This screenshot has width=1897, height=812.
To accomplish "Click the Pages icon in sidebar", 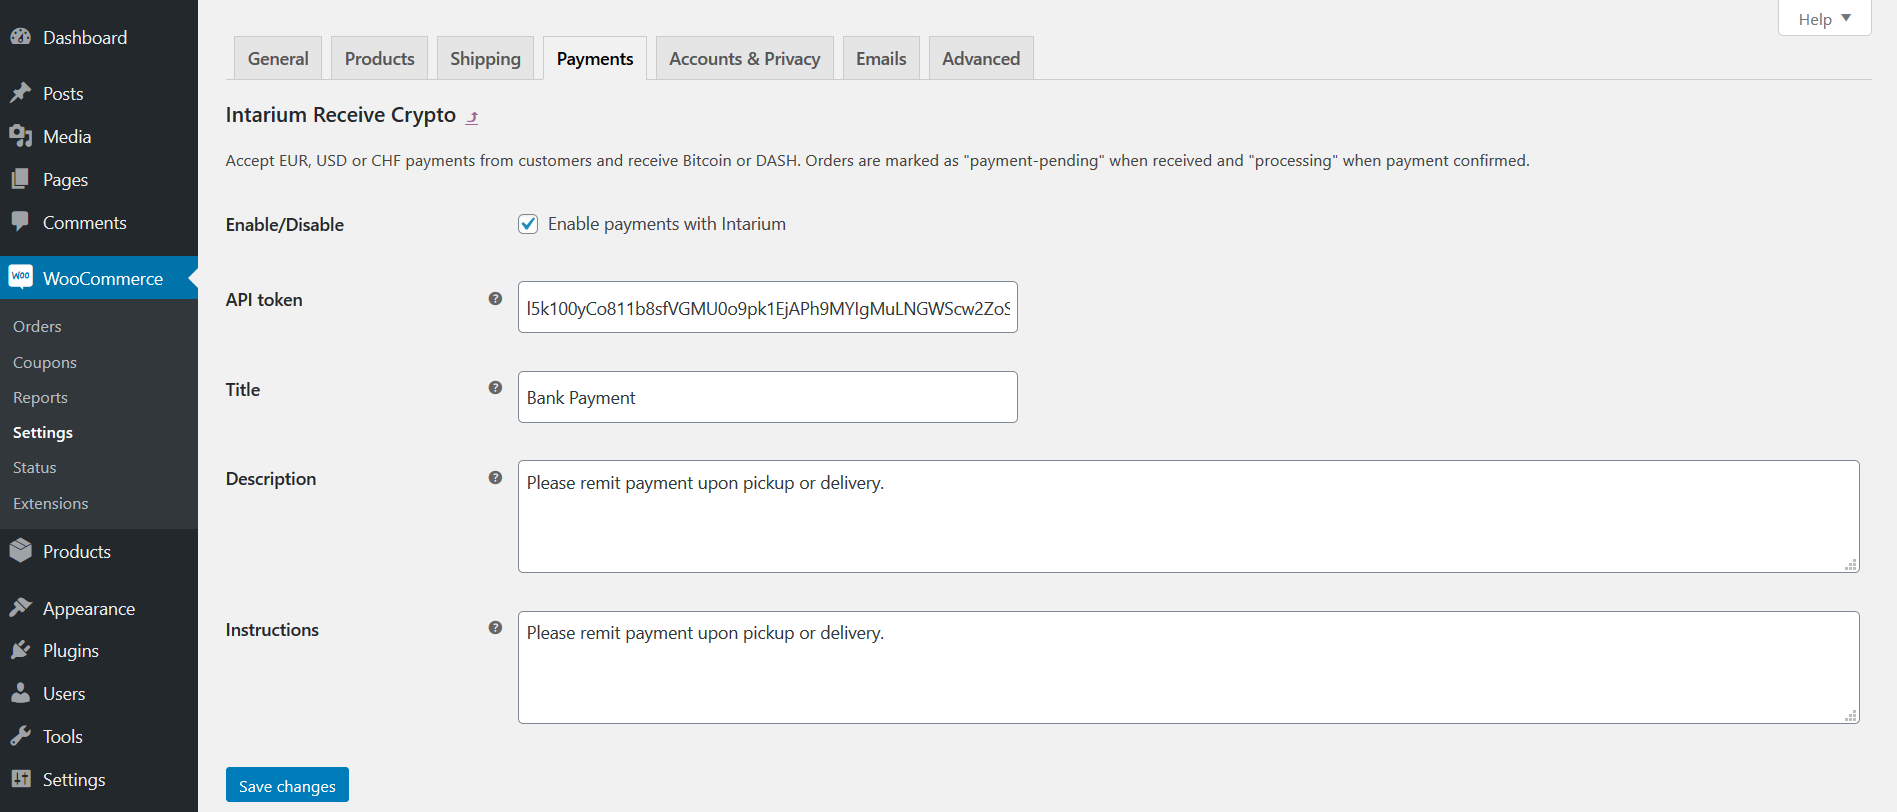I will (20, 179).
